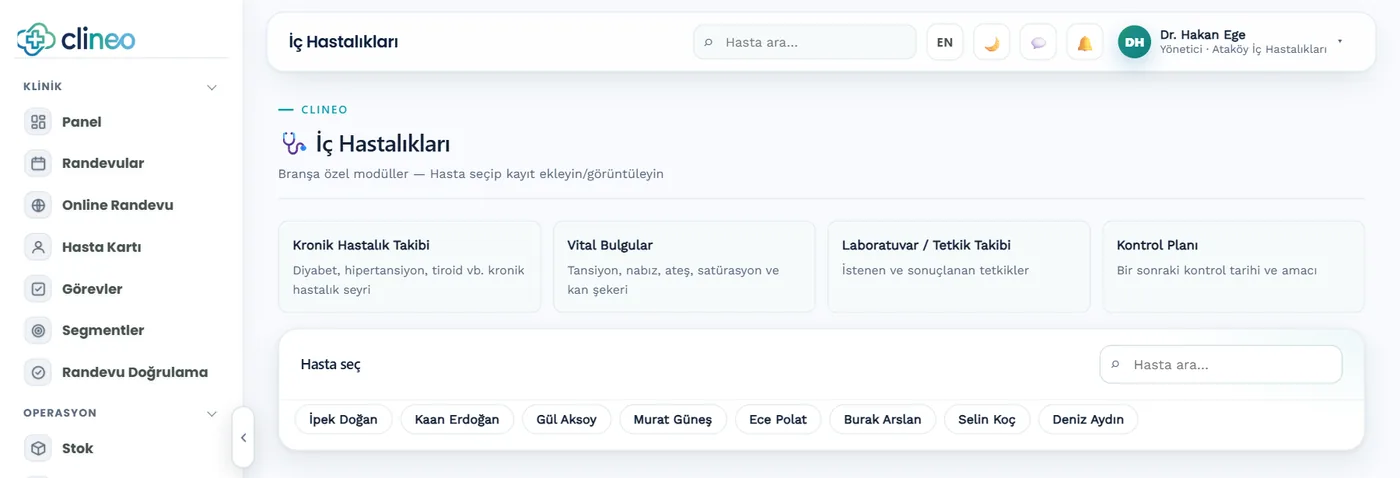Open the Laboratuvar / Tetkik Takibi card
The width and height of the screenshot is (1400, 478).
click(x=959, y=267)
